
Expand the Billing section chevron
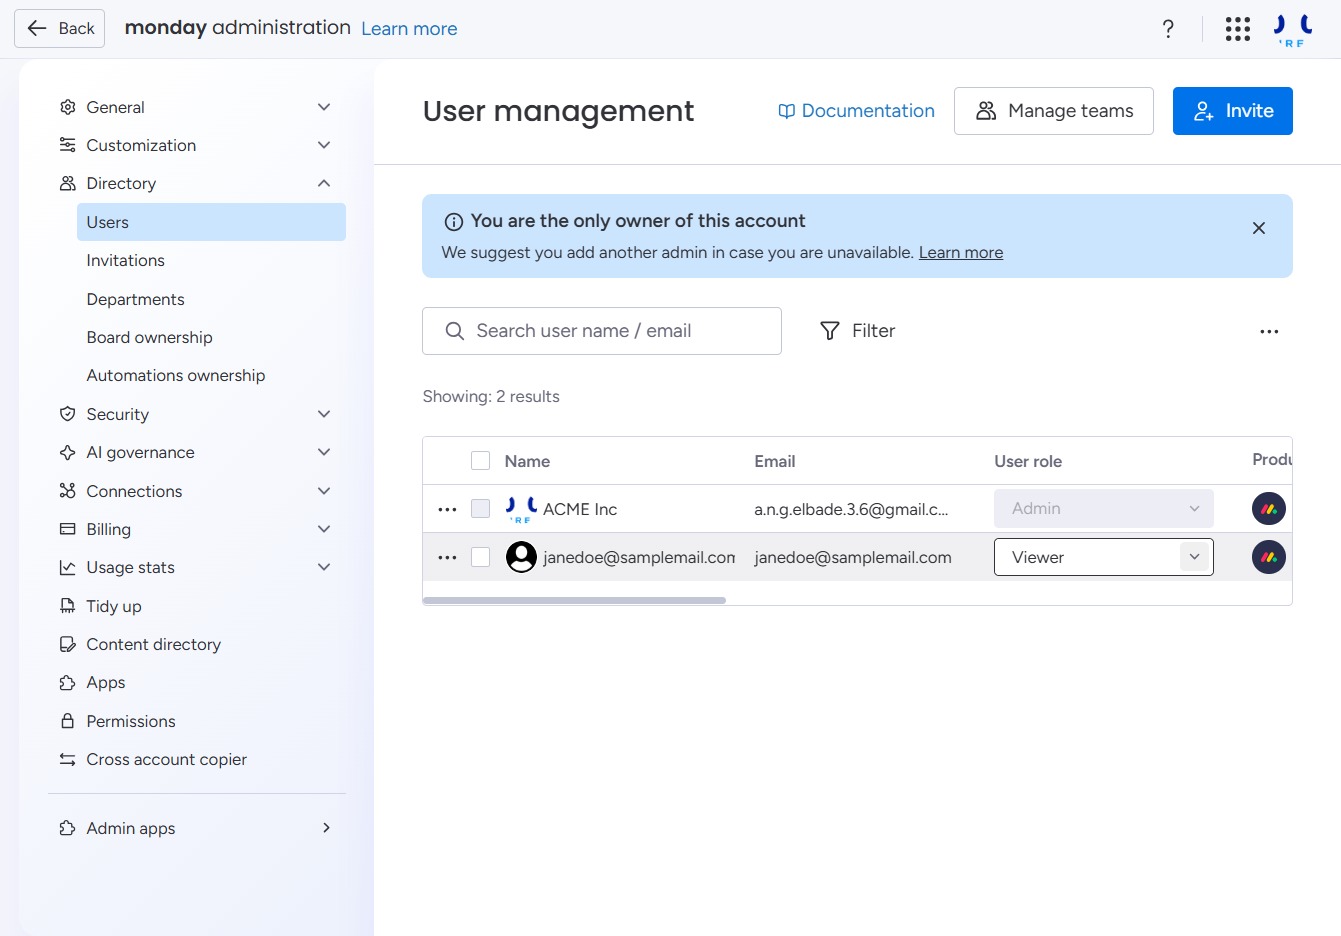(x=324, y=529)
